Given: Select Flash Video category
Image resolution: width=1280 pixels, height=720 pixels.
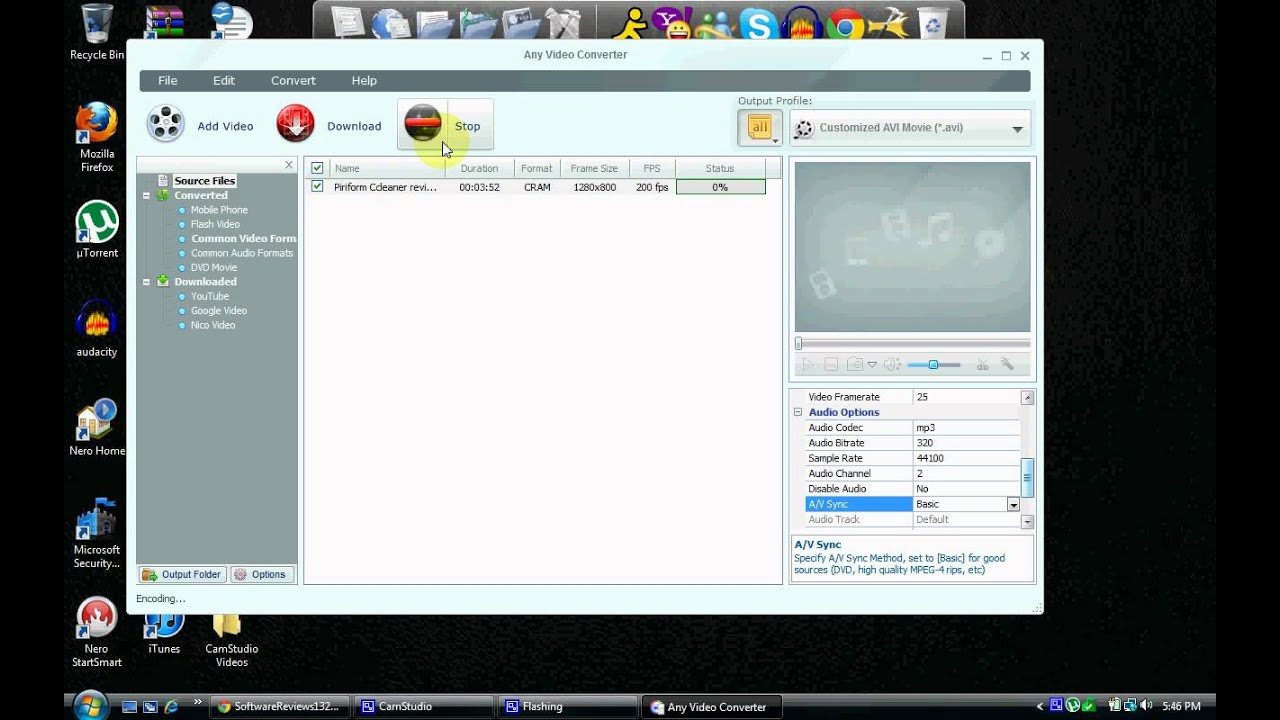Looking at the screenshot, I should click(215, 225).
